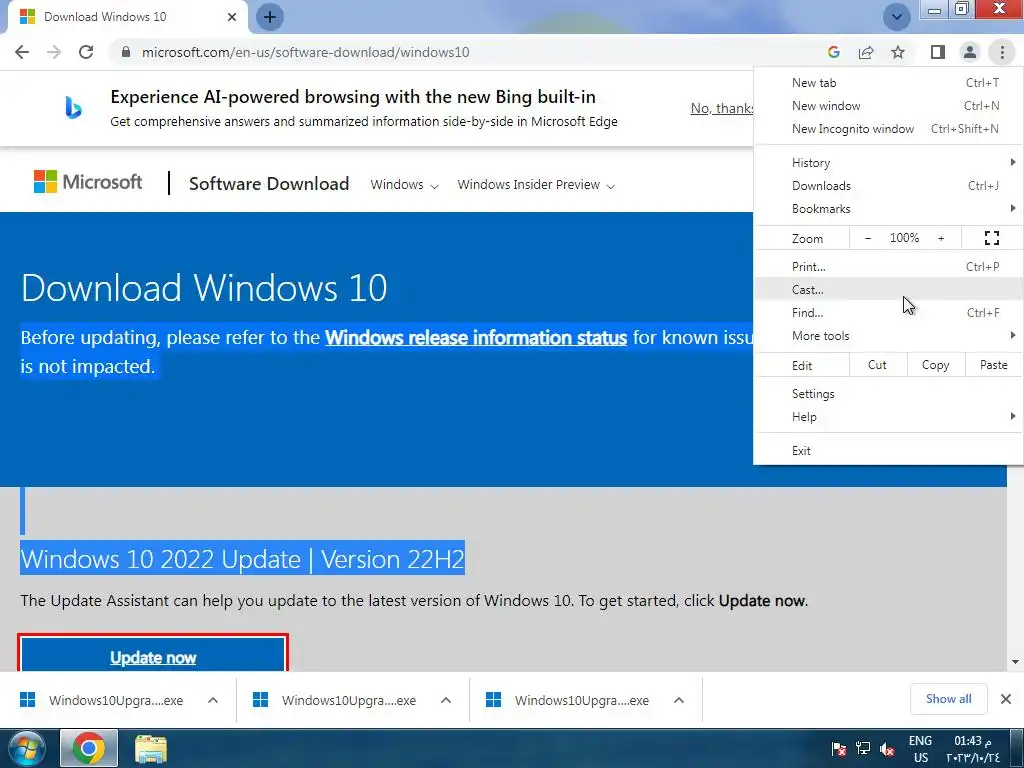The height and width of the screenshot is (768, 1024).
Task: Close the Download Windows 10 tab
Action: (x=232, y=17)
